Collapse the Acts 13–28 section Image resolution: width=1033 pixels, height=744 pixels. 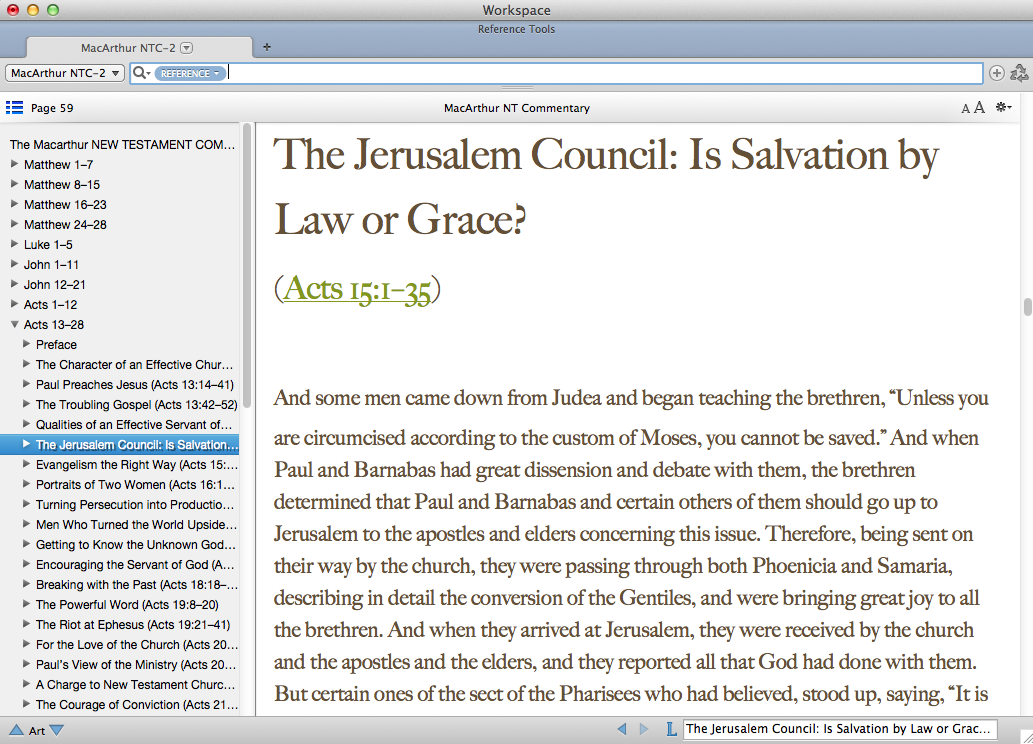click(x=14, y=324)
